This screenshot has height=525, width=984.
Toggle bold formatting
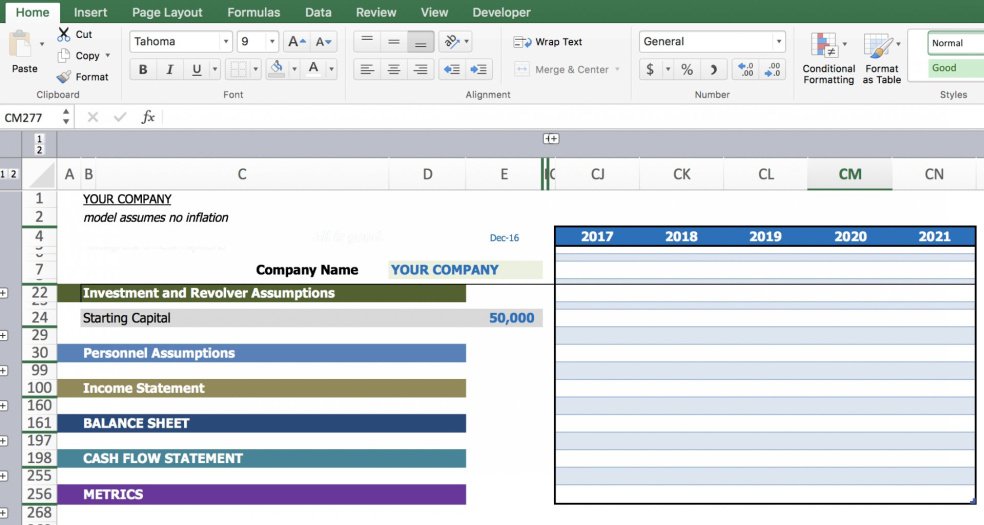click(x=143, y=70)
